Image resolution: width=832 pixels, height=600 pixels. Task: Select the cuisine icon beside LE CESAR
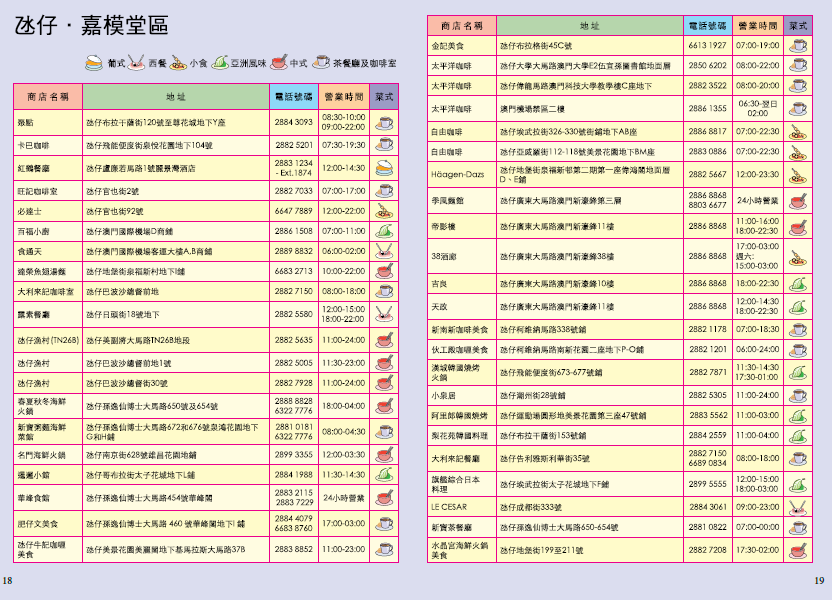[798, 507]
